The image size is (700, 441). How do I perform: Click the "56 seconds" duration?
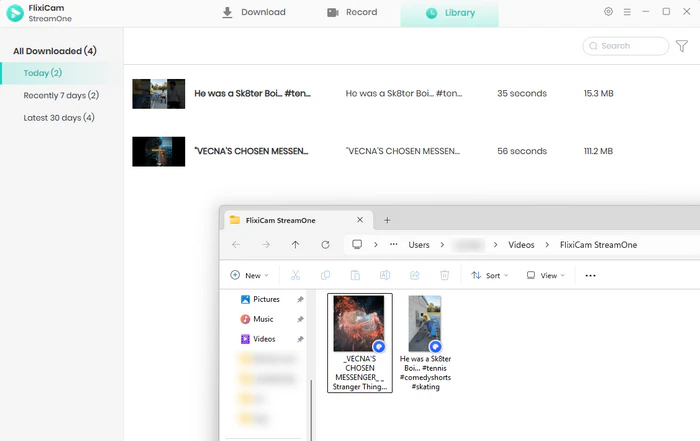522,151
